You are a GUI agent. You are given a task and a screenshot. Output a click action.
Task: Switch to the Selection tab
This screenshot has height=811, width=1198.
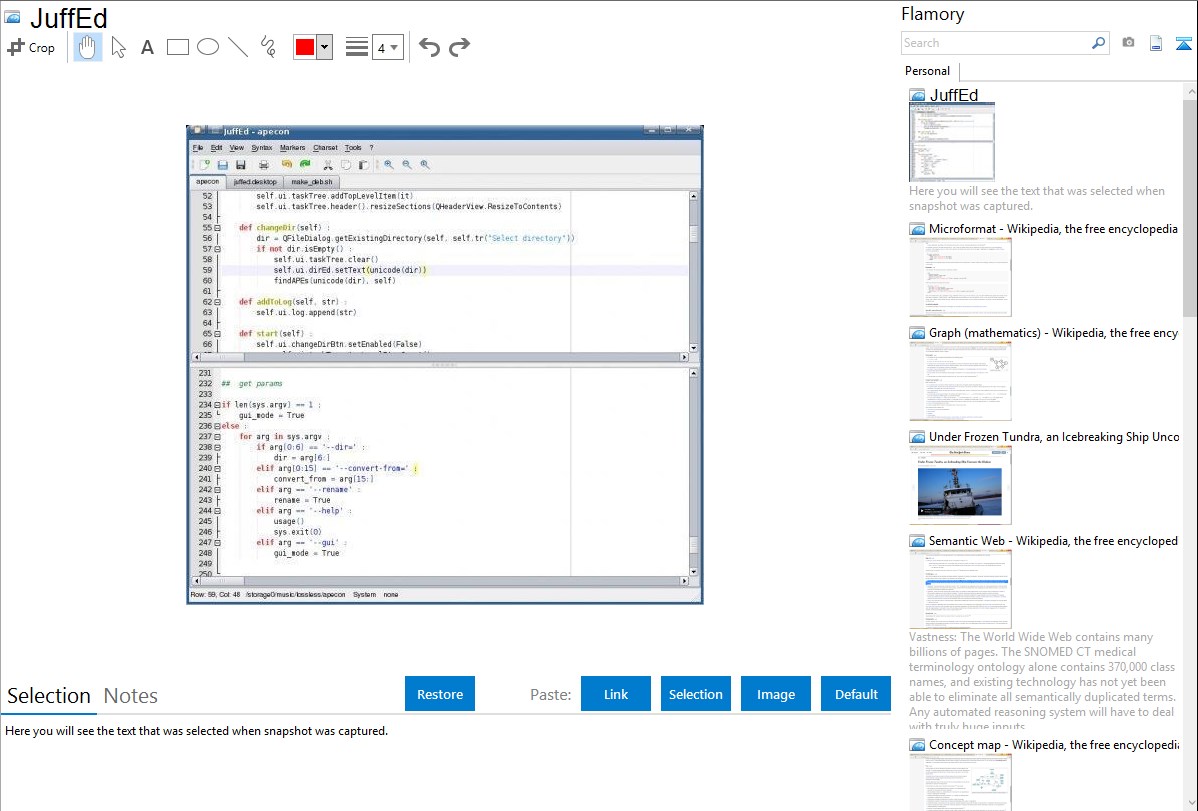(49, 696)
